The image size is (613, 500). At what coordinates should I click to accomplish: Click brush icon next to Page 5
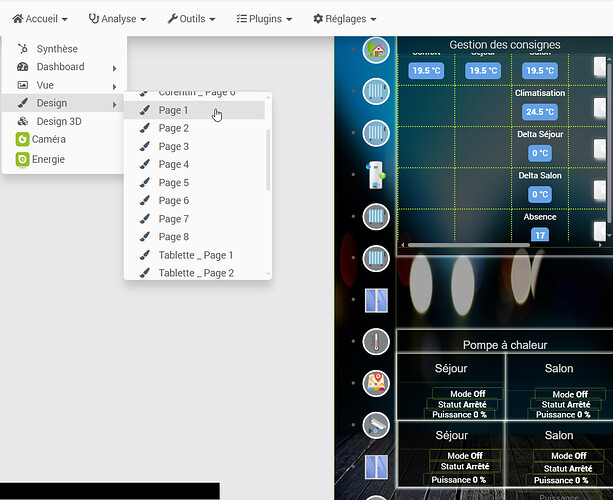pos(145,183)
